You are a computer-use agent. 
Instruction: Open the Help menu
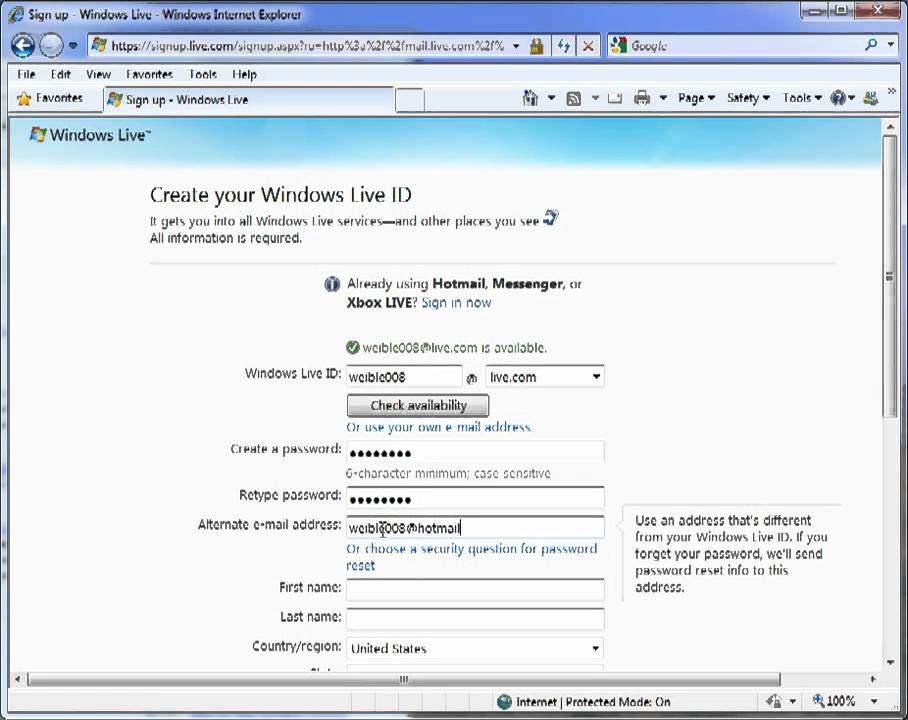(244, 74)
